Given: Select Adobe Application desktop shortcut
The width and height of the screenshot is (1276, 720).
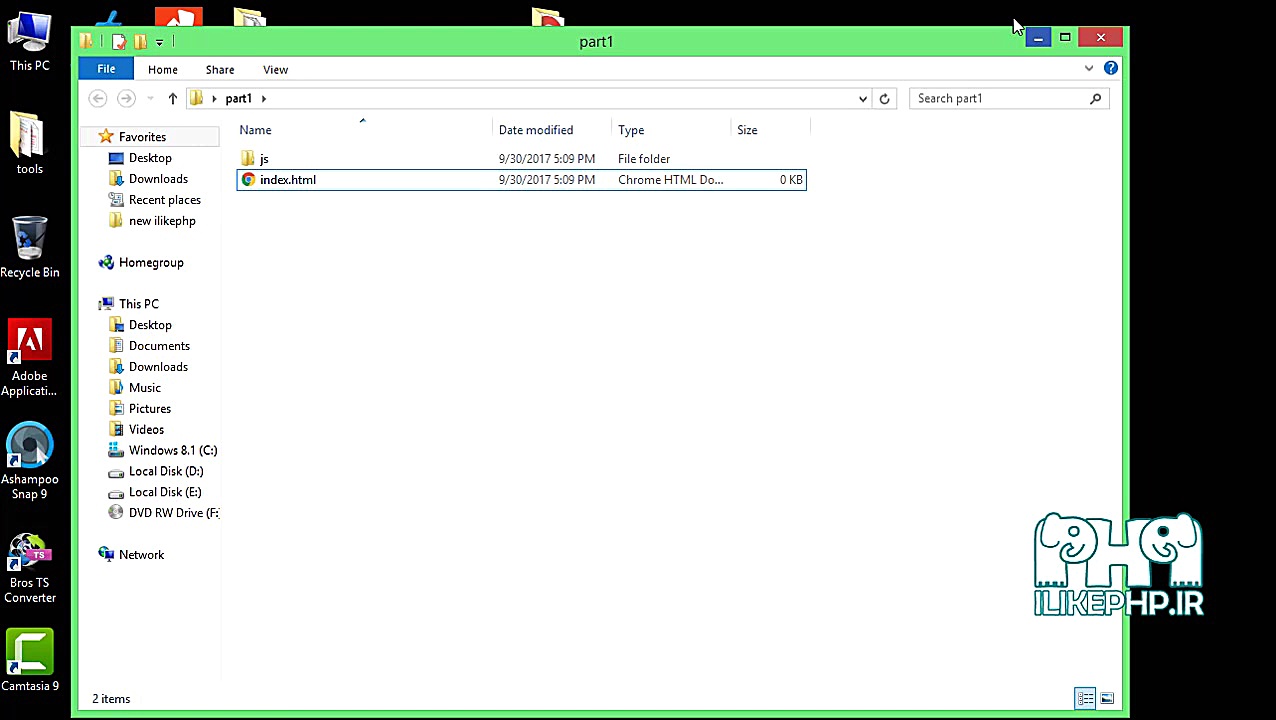Looking at the screenshot, I should [30, 358].
